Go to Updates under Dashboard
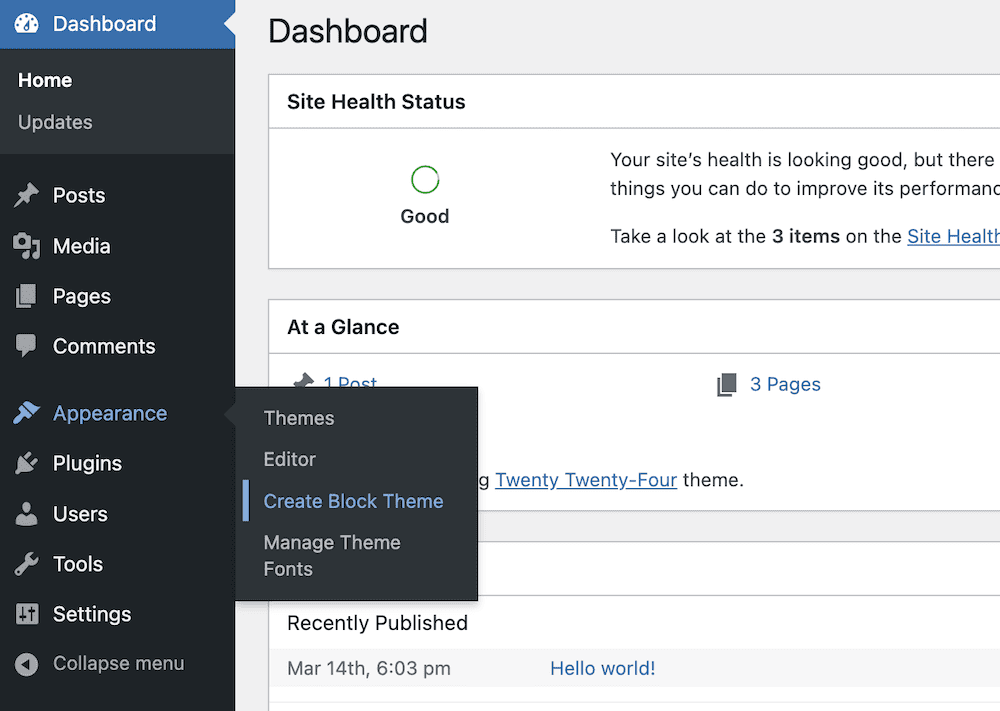Viewport: 1000px width, 711px height. pyautogui.click(x=55, y=122)
